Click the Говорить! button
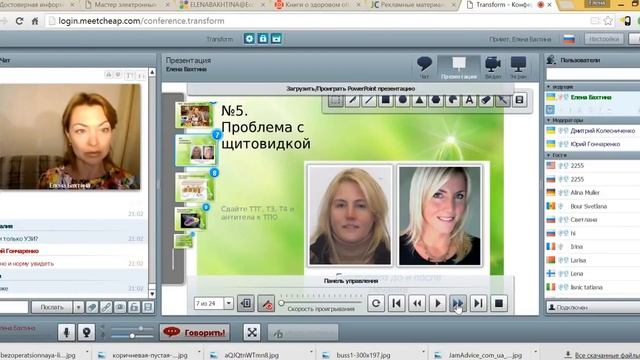 (x=195, y=332)
